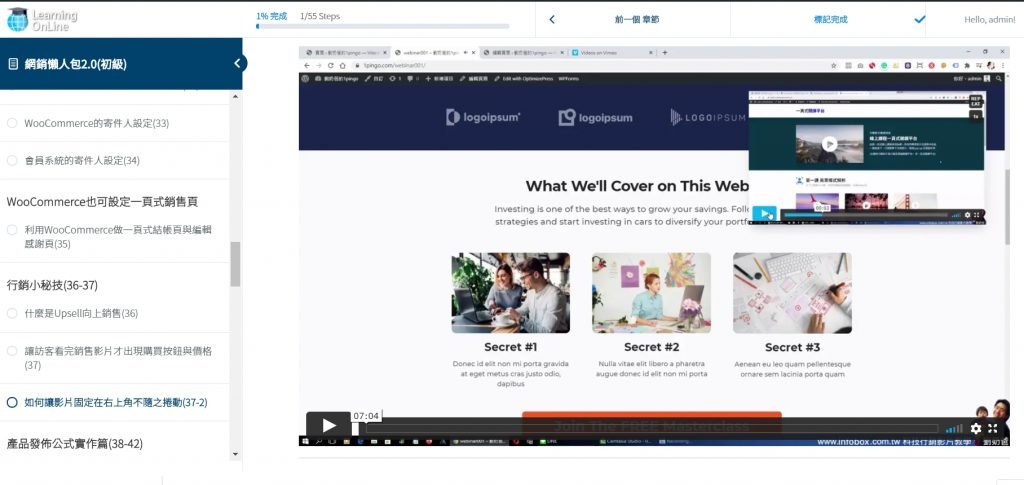Viewport: 1024px width, 485px height.
Task: Open main video settings gear
Action: (976, 428)
